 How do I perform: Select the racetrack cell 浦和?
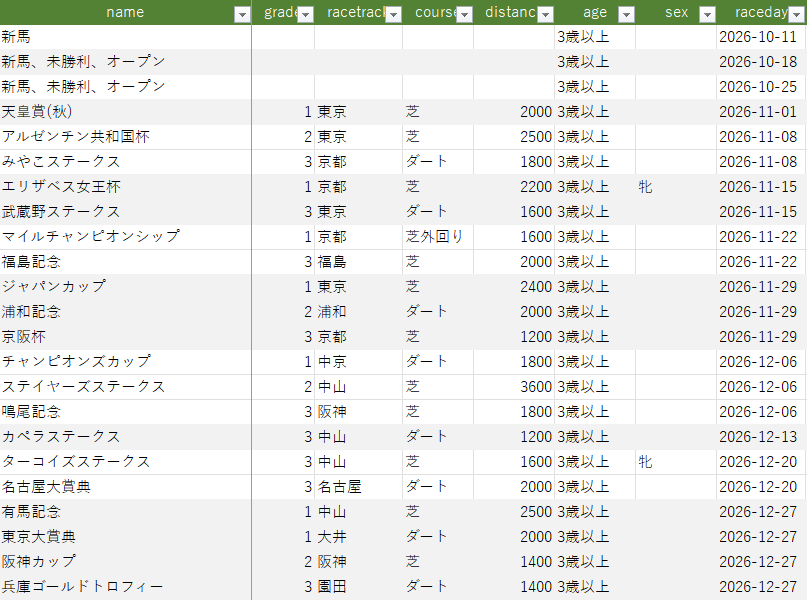click(x=359, y=312)
